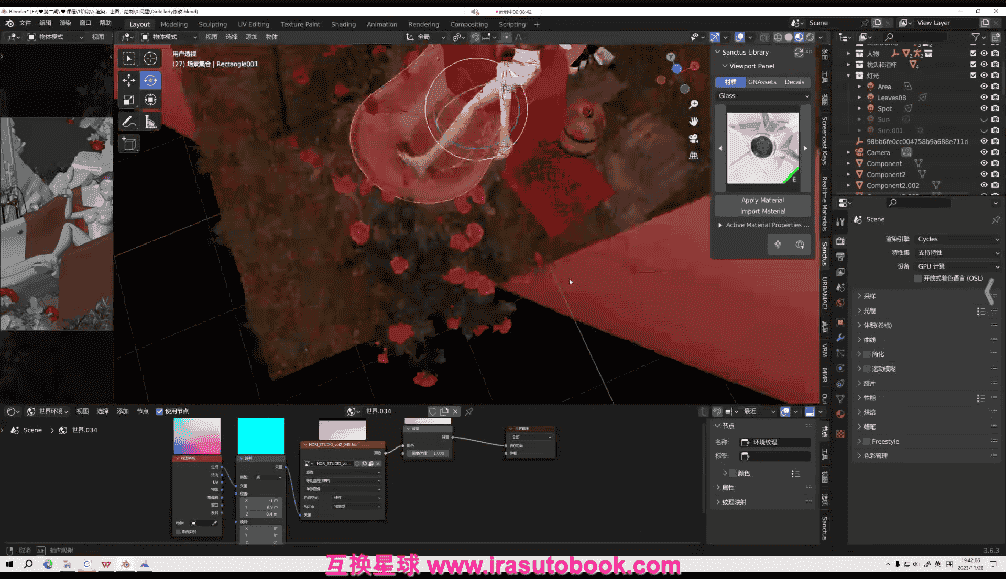Click the viewport pan hand icon
This screenshot has height=579, width=1006.
694,121
